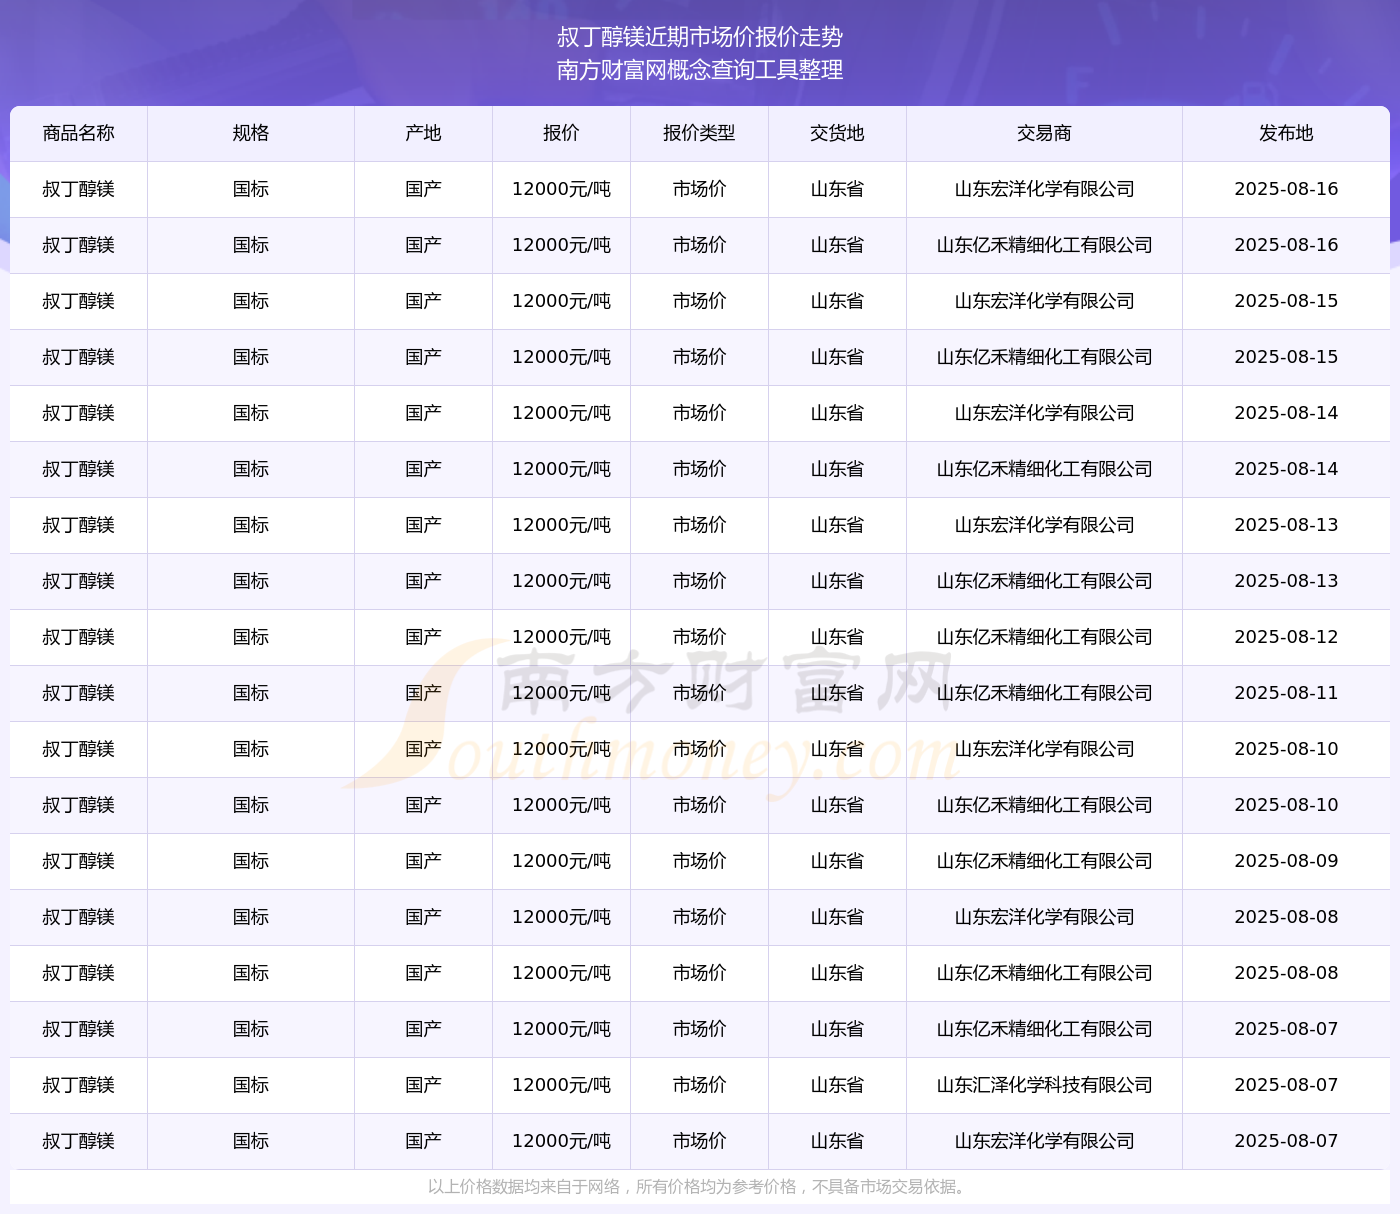Click 山东亿禾精细化工有限公司 in the 2025-08-11 row
Image resolution: width=1400 pixels, height=1214 pixels.
(x=1044, y=693)
